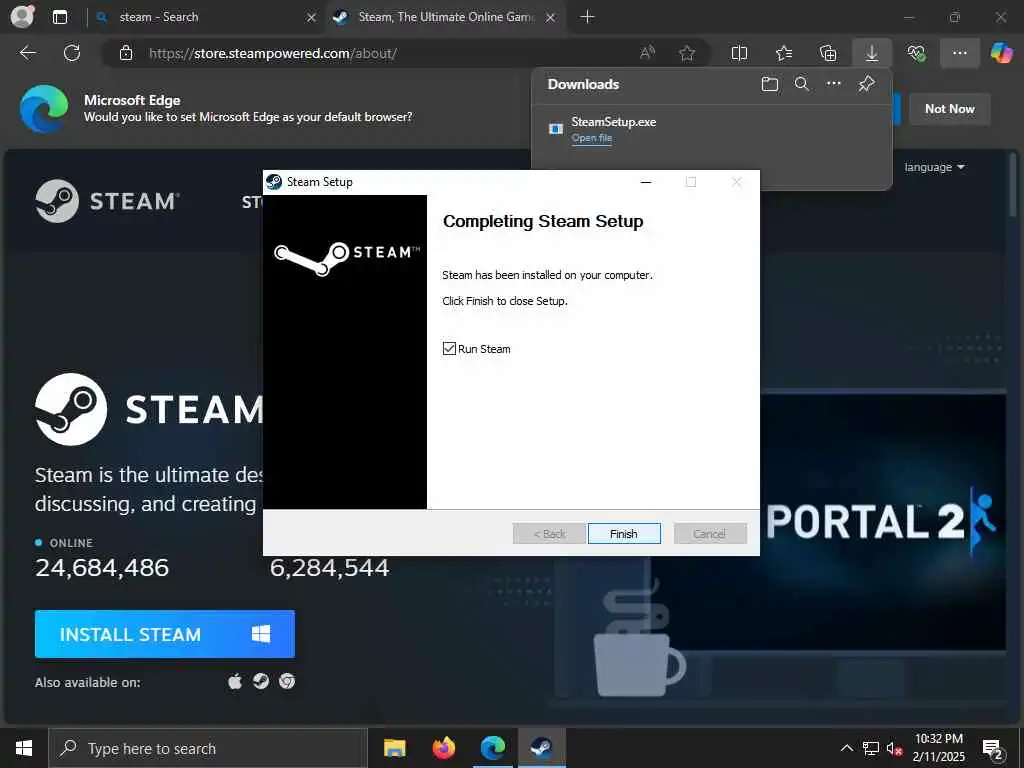Open the Edge profile avatar
The height and width of the screenshot is (768, 1024).
[23, 16]
